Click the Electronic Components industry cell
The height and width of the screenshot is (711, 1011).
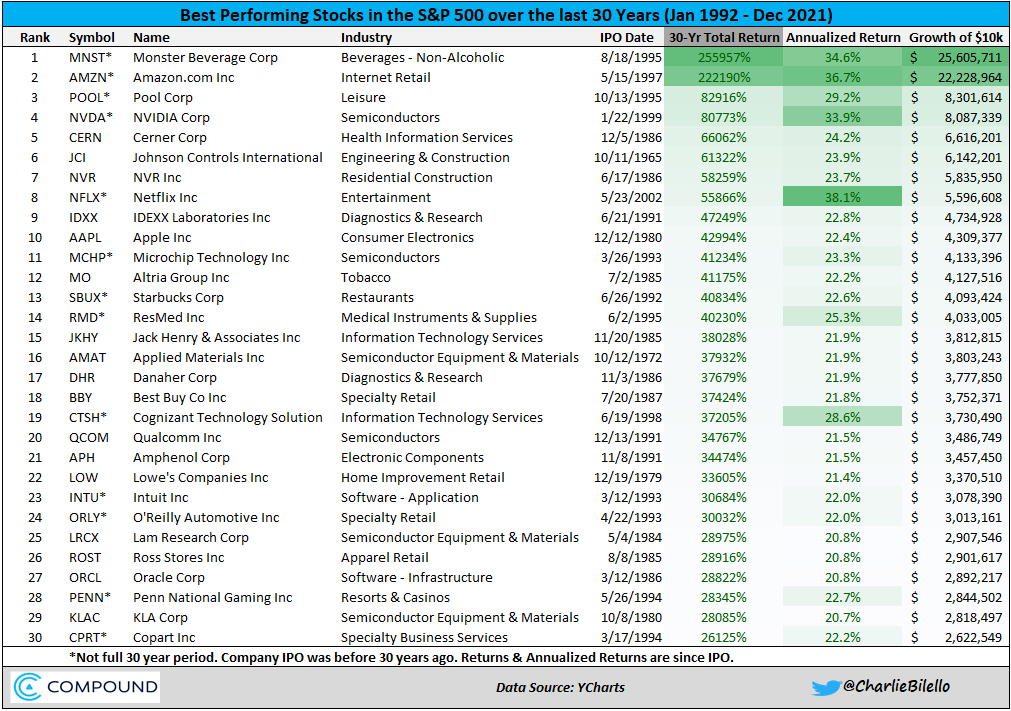(413, 457)
